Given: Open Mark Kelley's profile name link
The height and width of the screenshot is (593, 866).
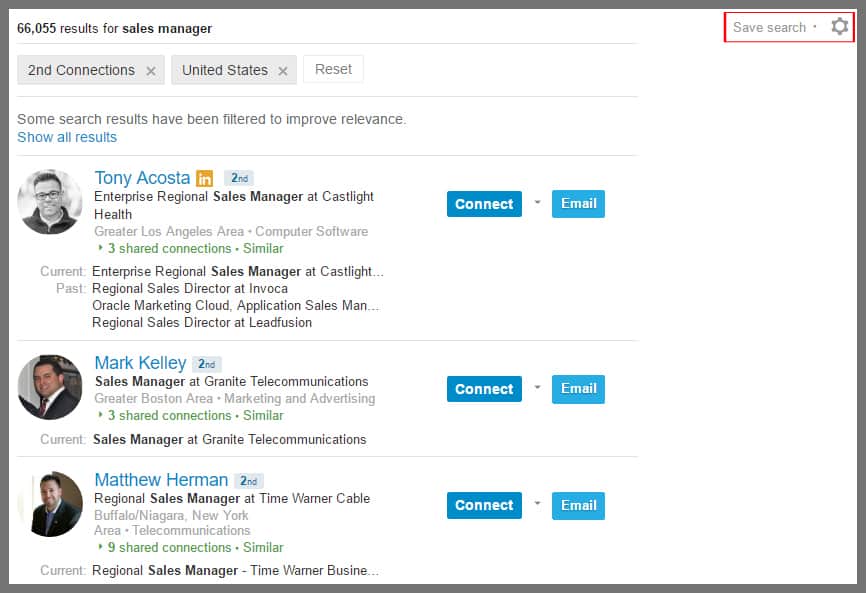Looking at the screenshot, I should (140, 363).
